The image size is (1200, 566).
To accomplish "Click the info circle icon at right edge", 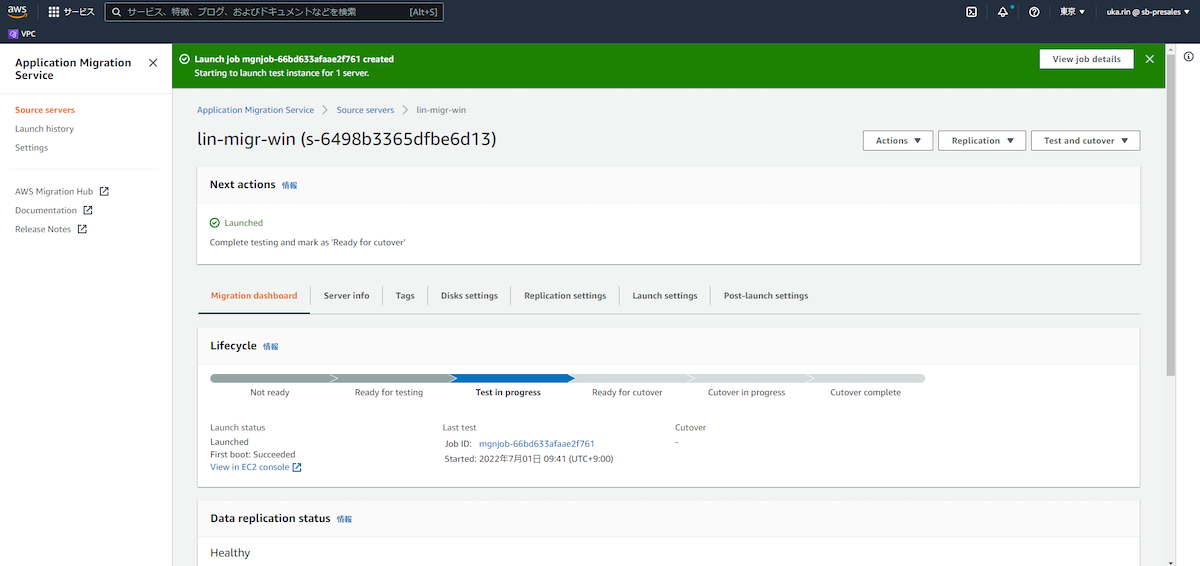I will (x=1188, y=56).
